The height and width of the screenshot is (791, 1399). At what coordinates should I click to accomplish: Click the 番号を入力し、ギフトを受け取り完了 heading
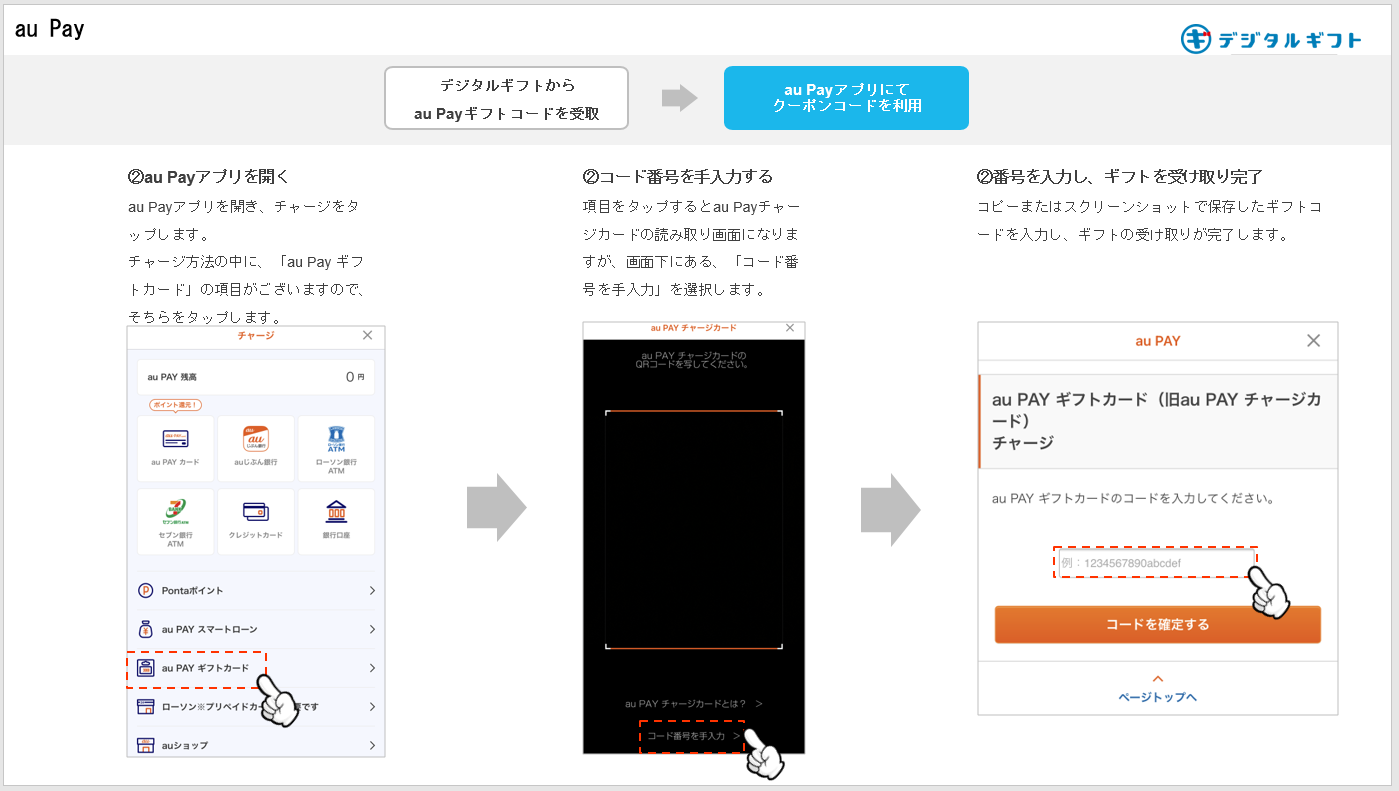pyautogui.click(x=1119, y=177)
